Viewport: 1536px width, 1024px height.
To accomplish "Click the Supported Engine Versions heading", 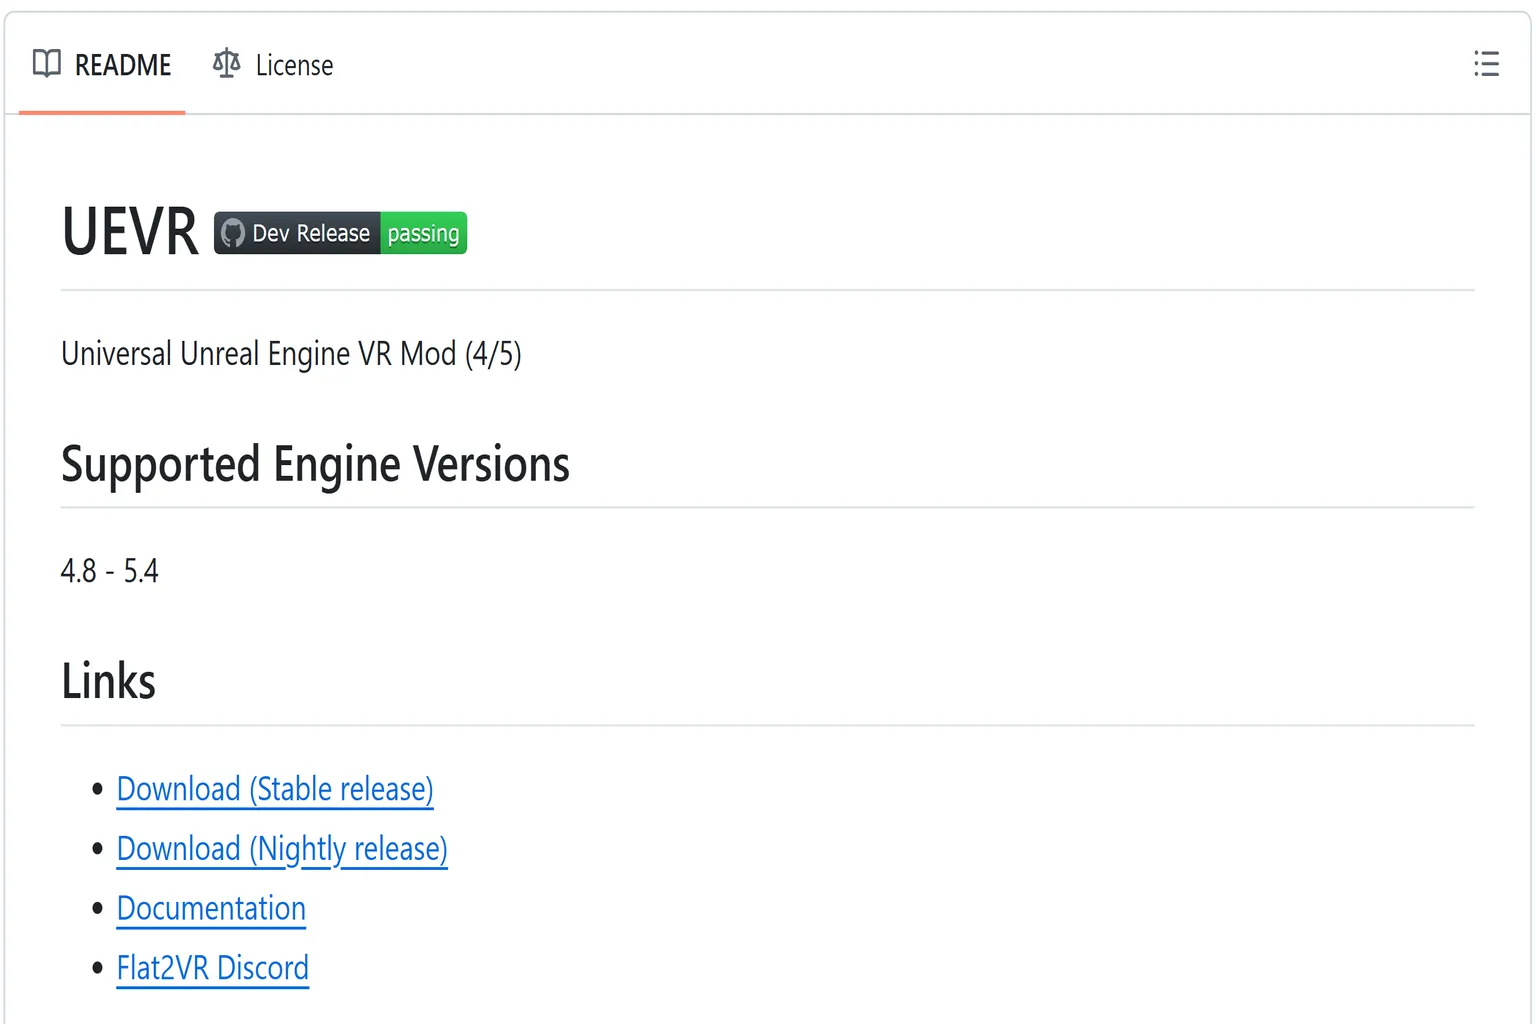I will coord(315,465).
